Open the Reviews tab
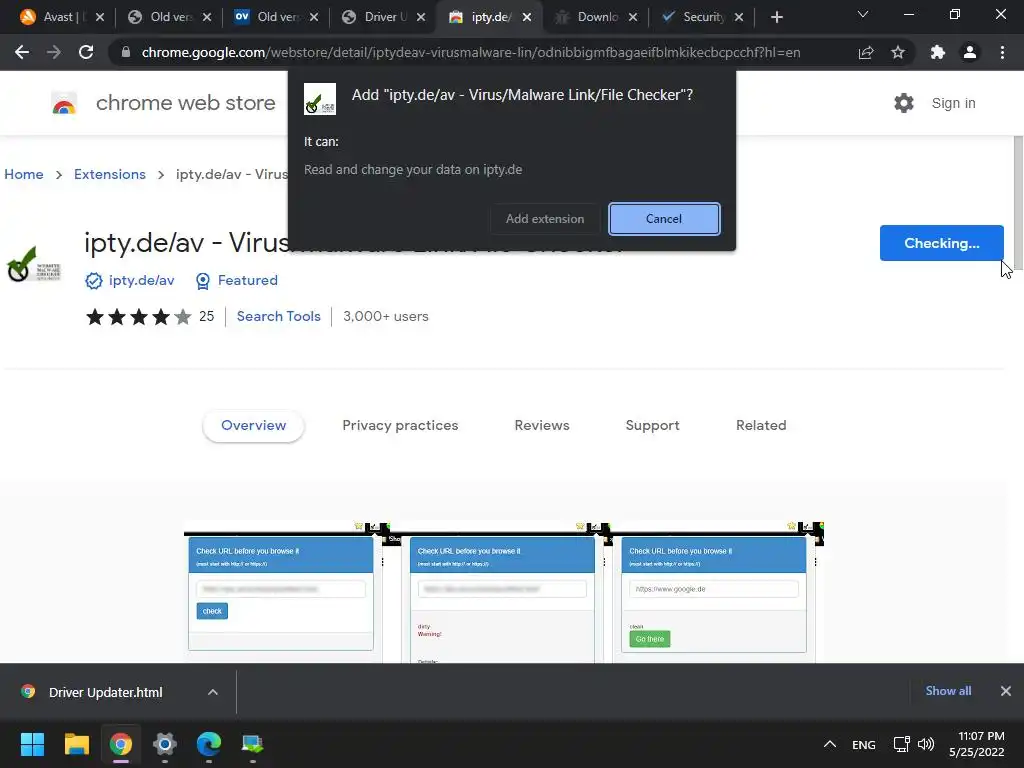The height and width of the screenshot is (768, 1024). (x=542, y=425)
